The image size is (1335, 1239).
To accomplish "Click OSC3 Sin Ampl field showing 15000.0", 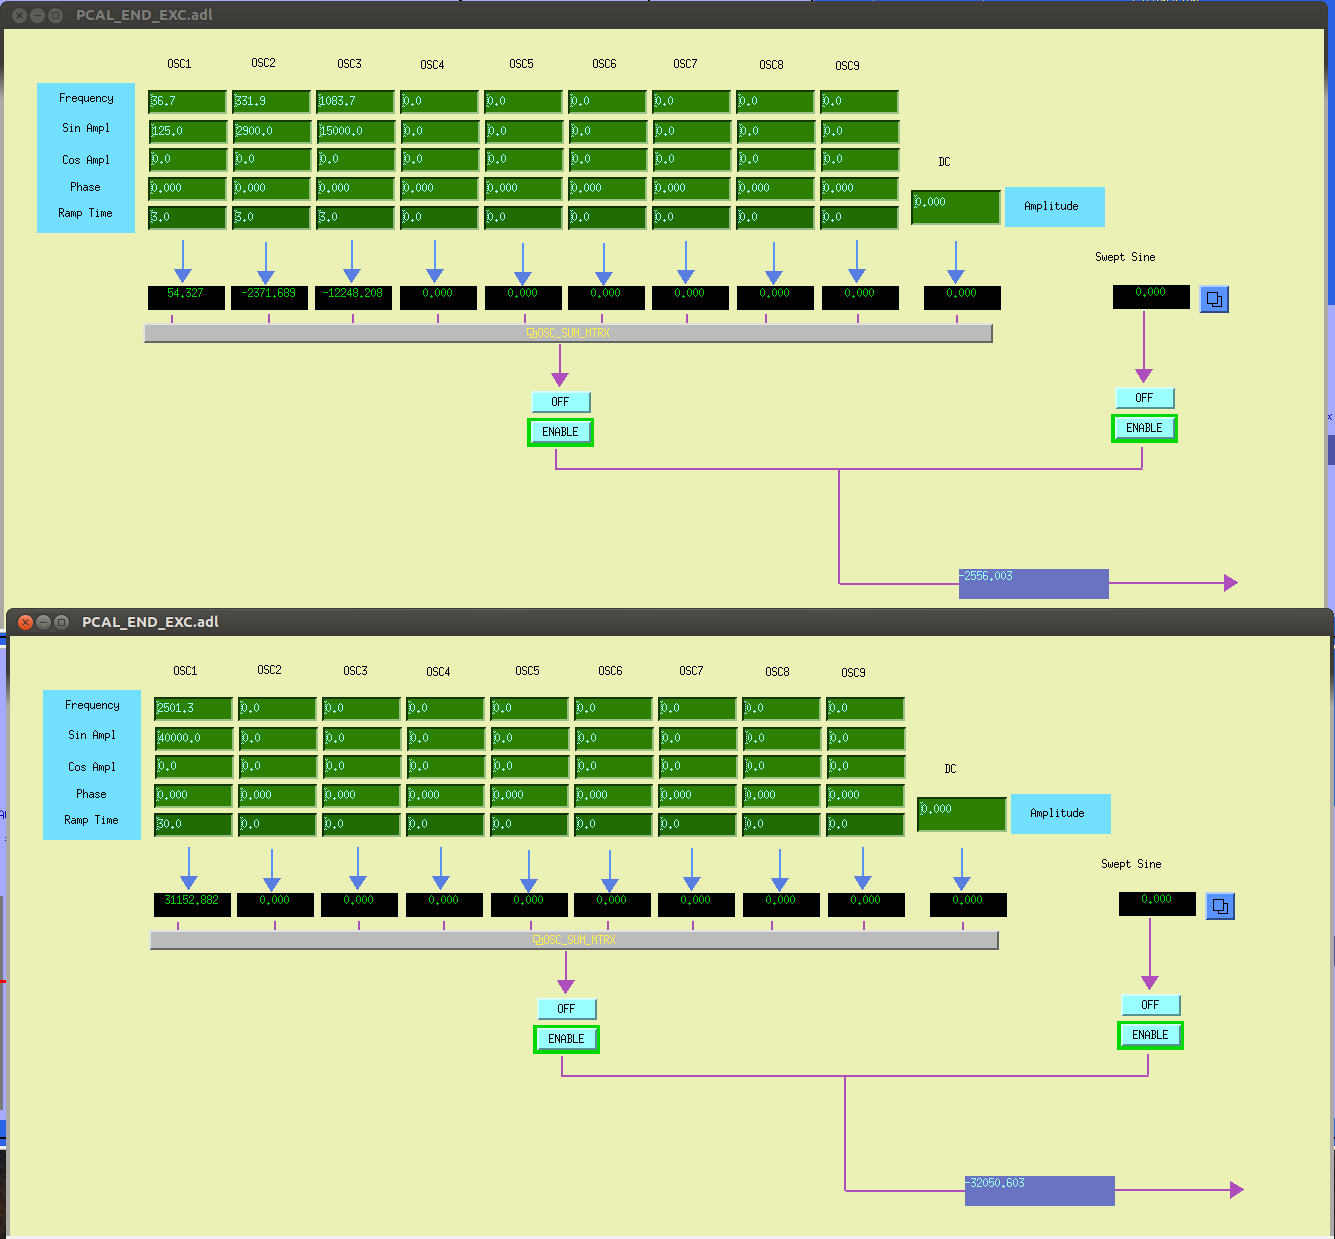I will (x=355, y=131).
